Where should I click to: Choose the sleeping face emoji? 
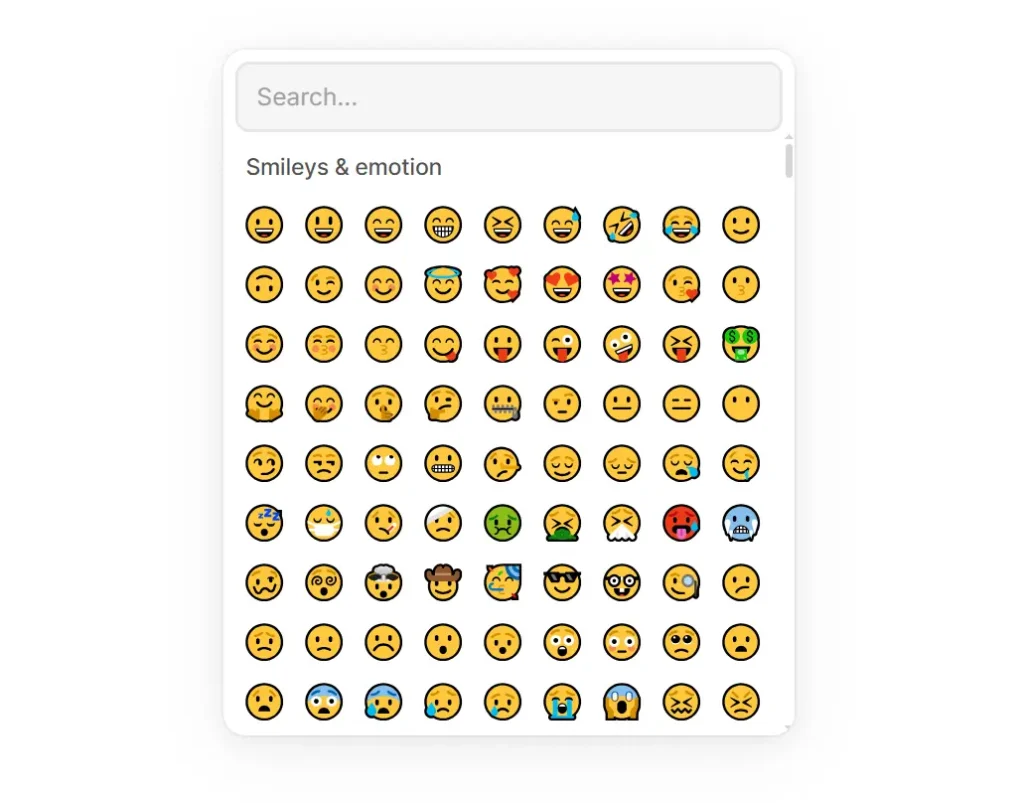[263, 523]
